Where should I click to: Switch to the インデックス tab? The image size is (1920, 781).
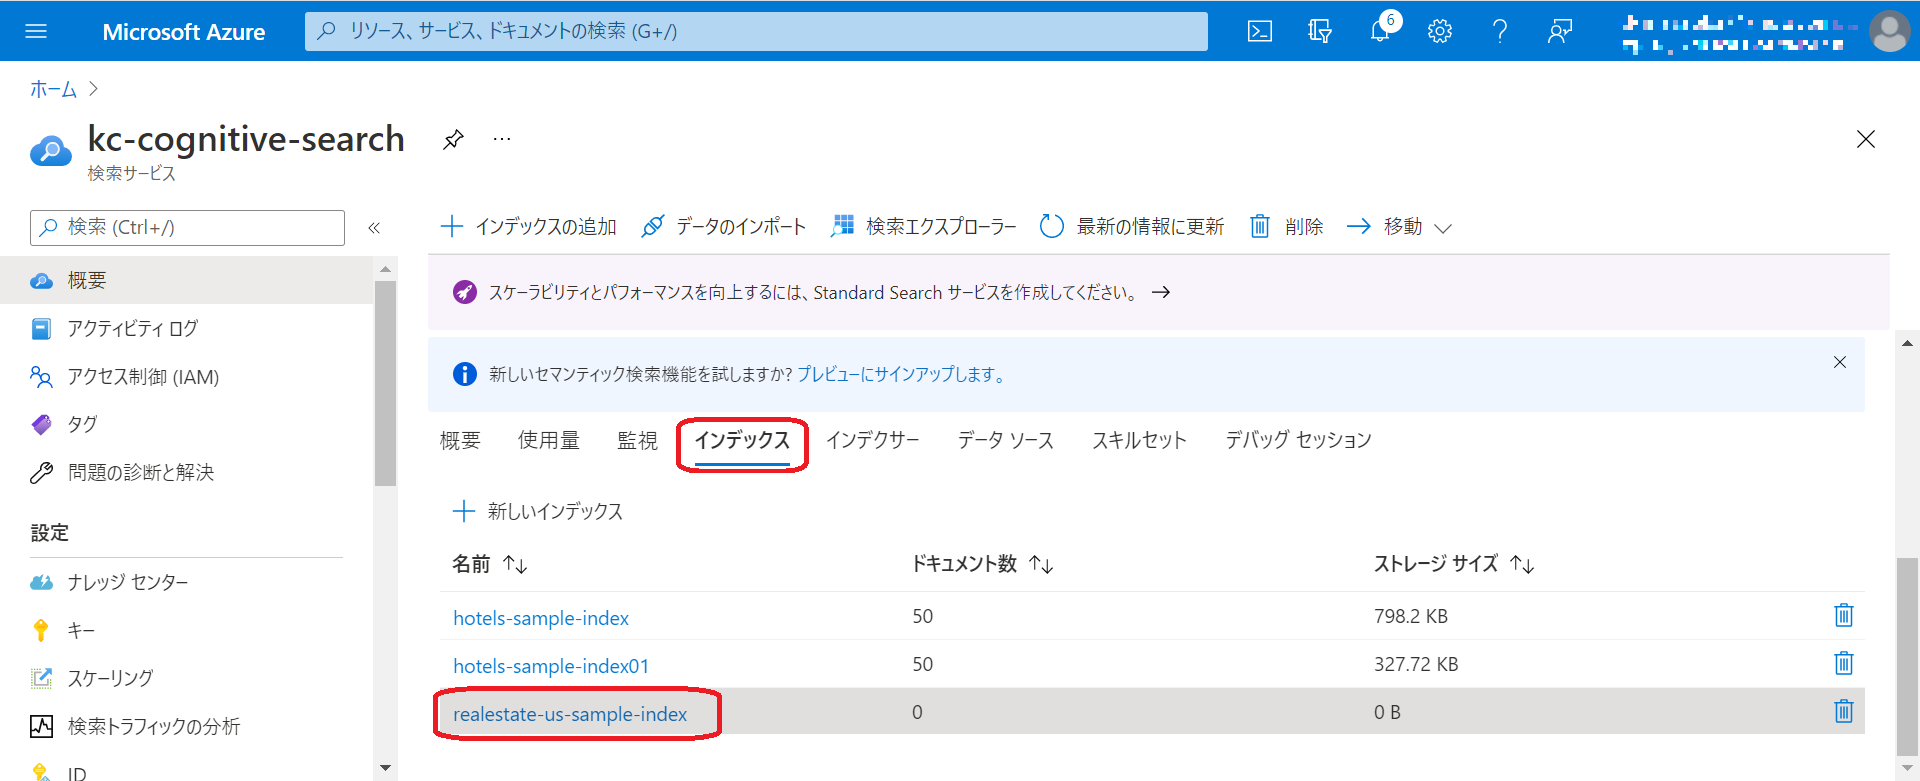[x=742, y=440]
